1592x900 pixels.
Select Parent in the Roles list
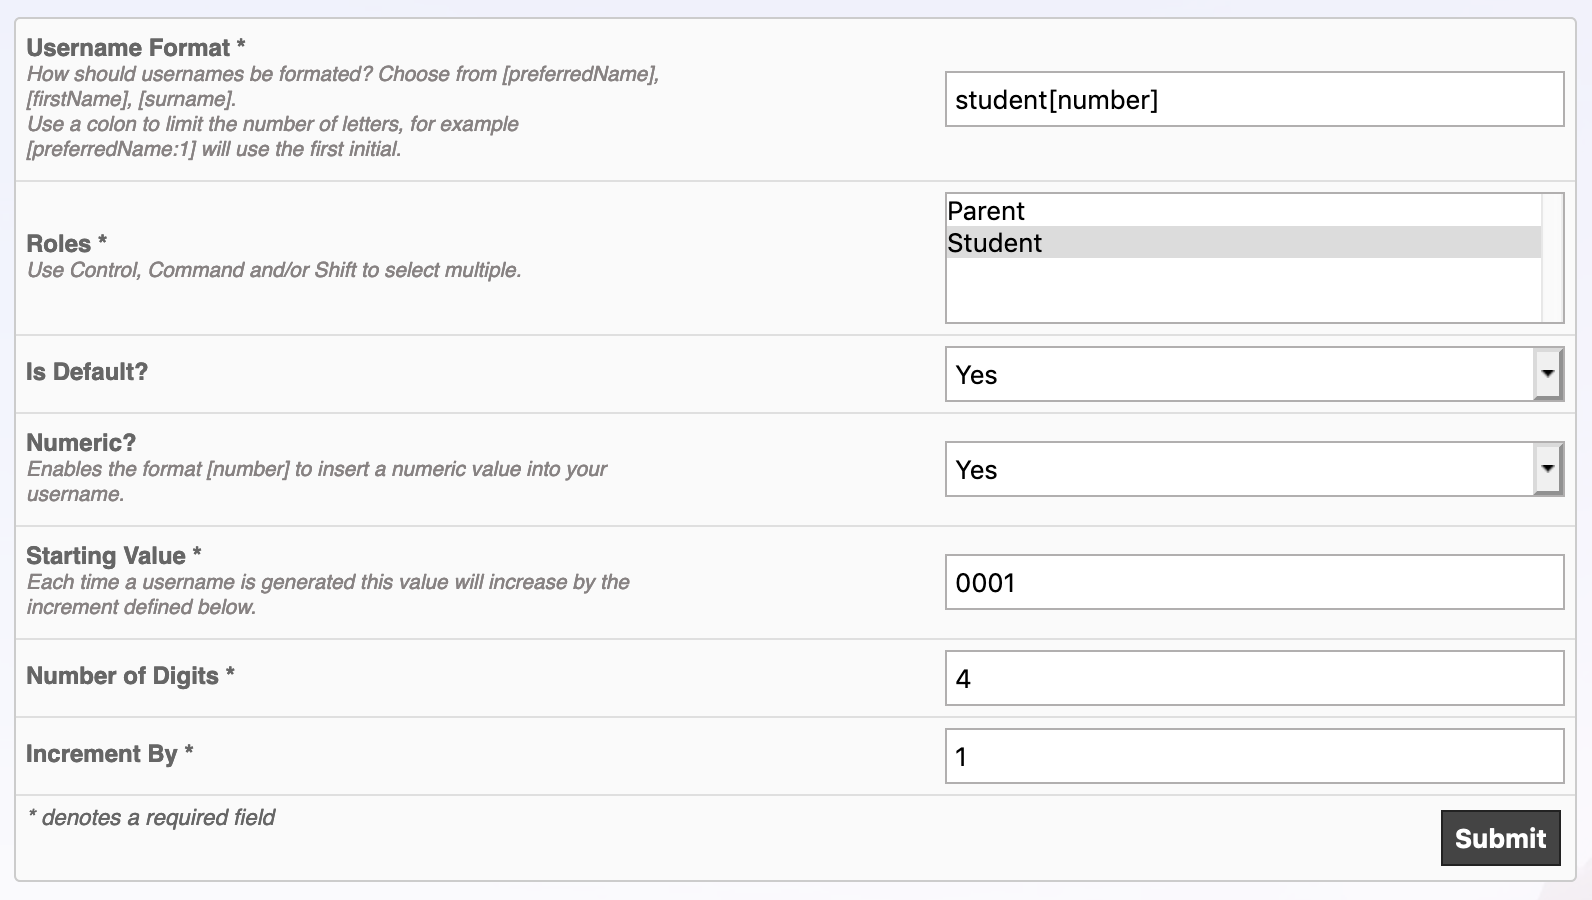coord(986,211)
